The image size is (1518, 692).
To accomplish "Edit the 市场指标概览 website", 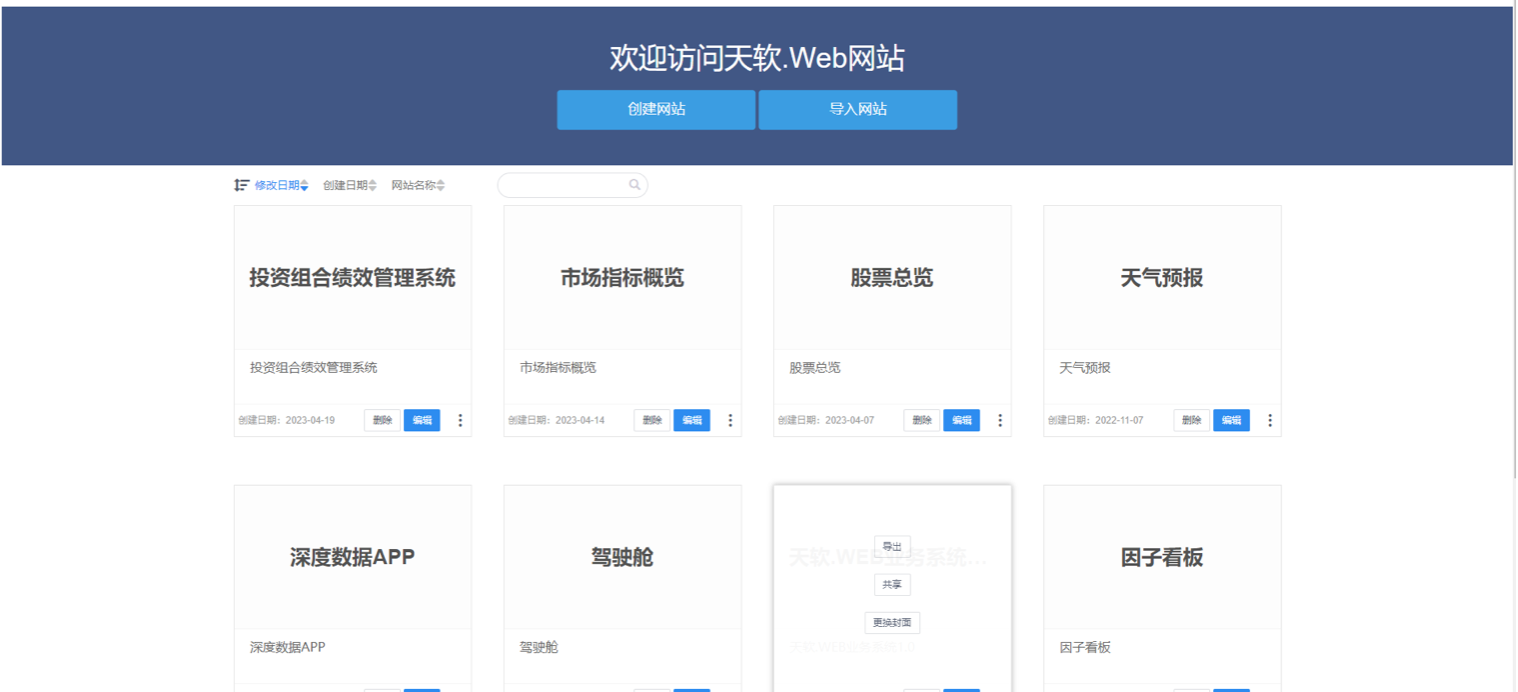I will [x=691, y=421].
